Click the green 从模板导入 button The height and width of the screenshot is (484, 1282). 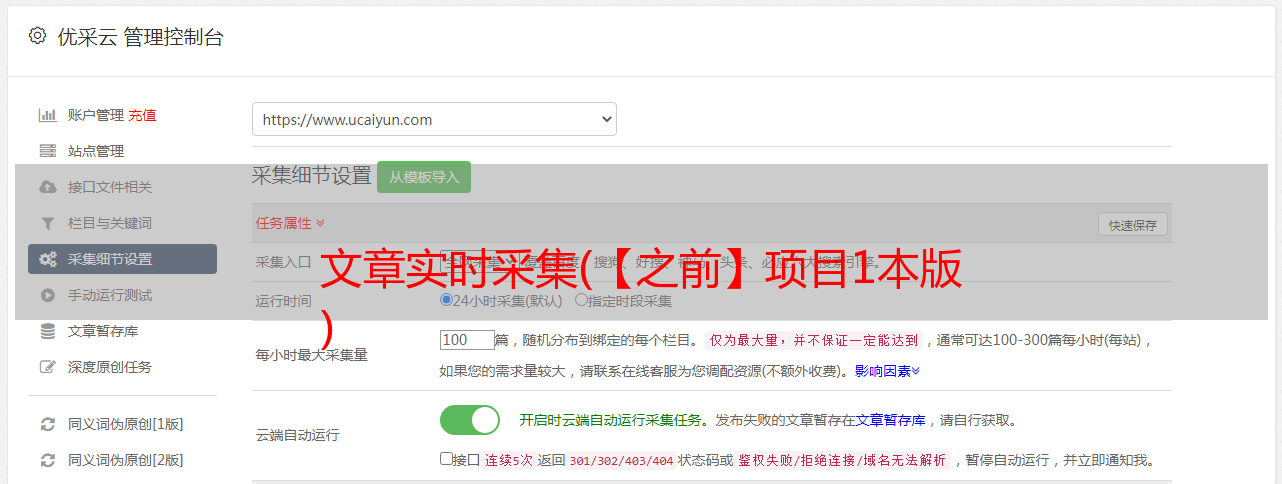424,177
